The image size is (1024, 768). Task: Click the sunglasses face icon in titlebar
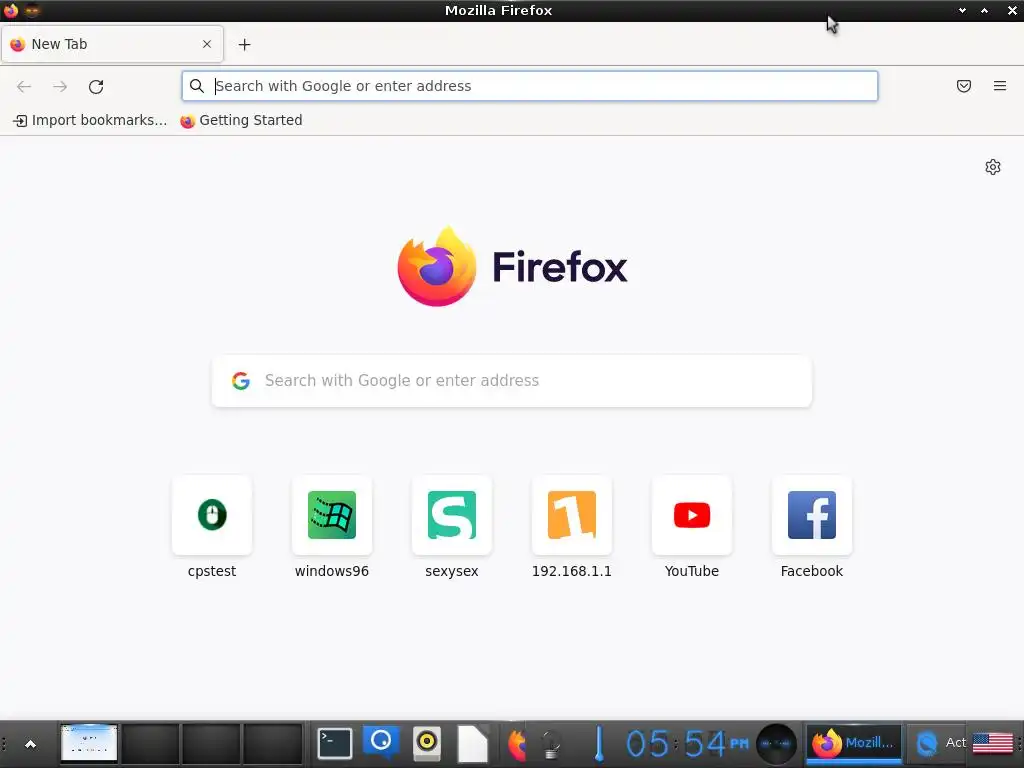tap(31, 10)
